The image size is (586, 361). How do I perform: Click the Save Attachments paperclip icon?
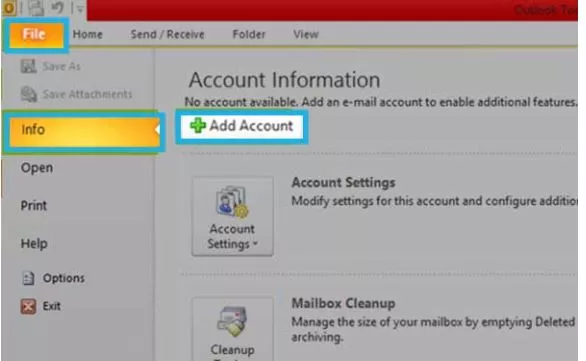tap(29, 94)
